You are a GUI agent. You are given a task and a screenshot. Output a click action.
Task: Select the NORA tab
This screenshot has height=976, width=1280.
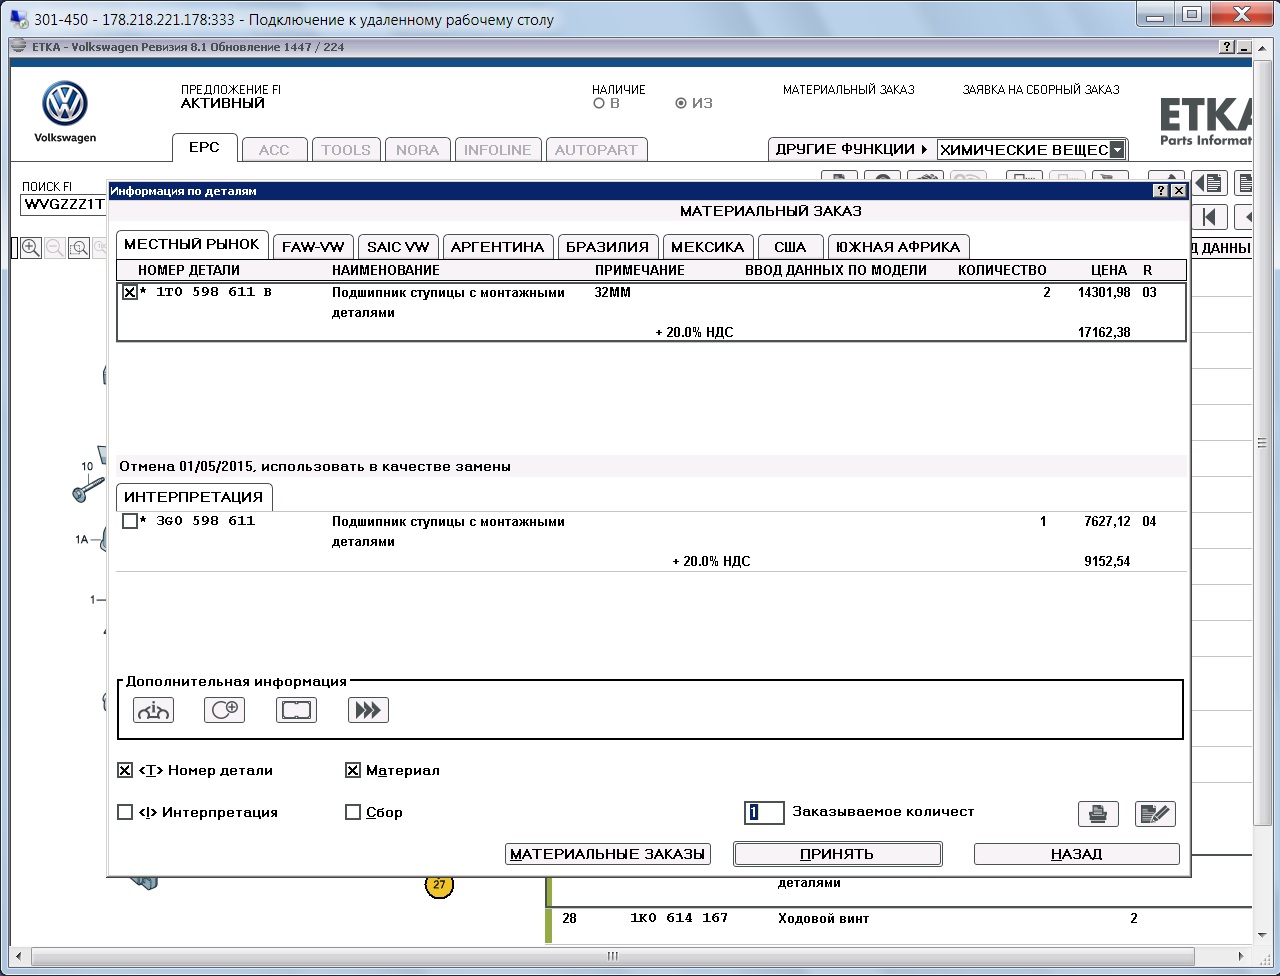pos(417,150)
